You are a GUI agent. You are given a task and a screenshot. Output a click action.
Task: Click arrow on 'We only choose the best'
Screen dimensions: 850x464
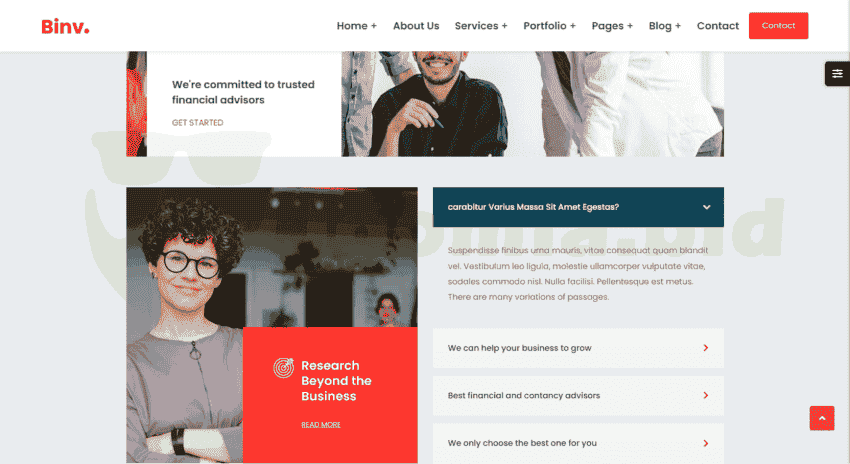[706, 443]
